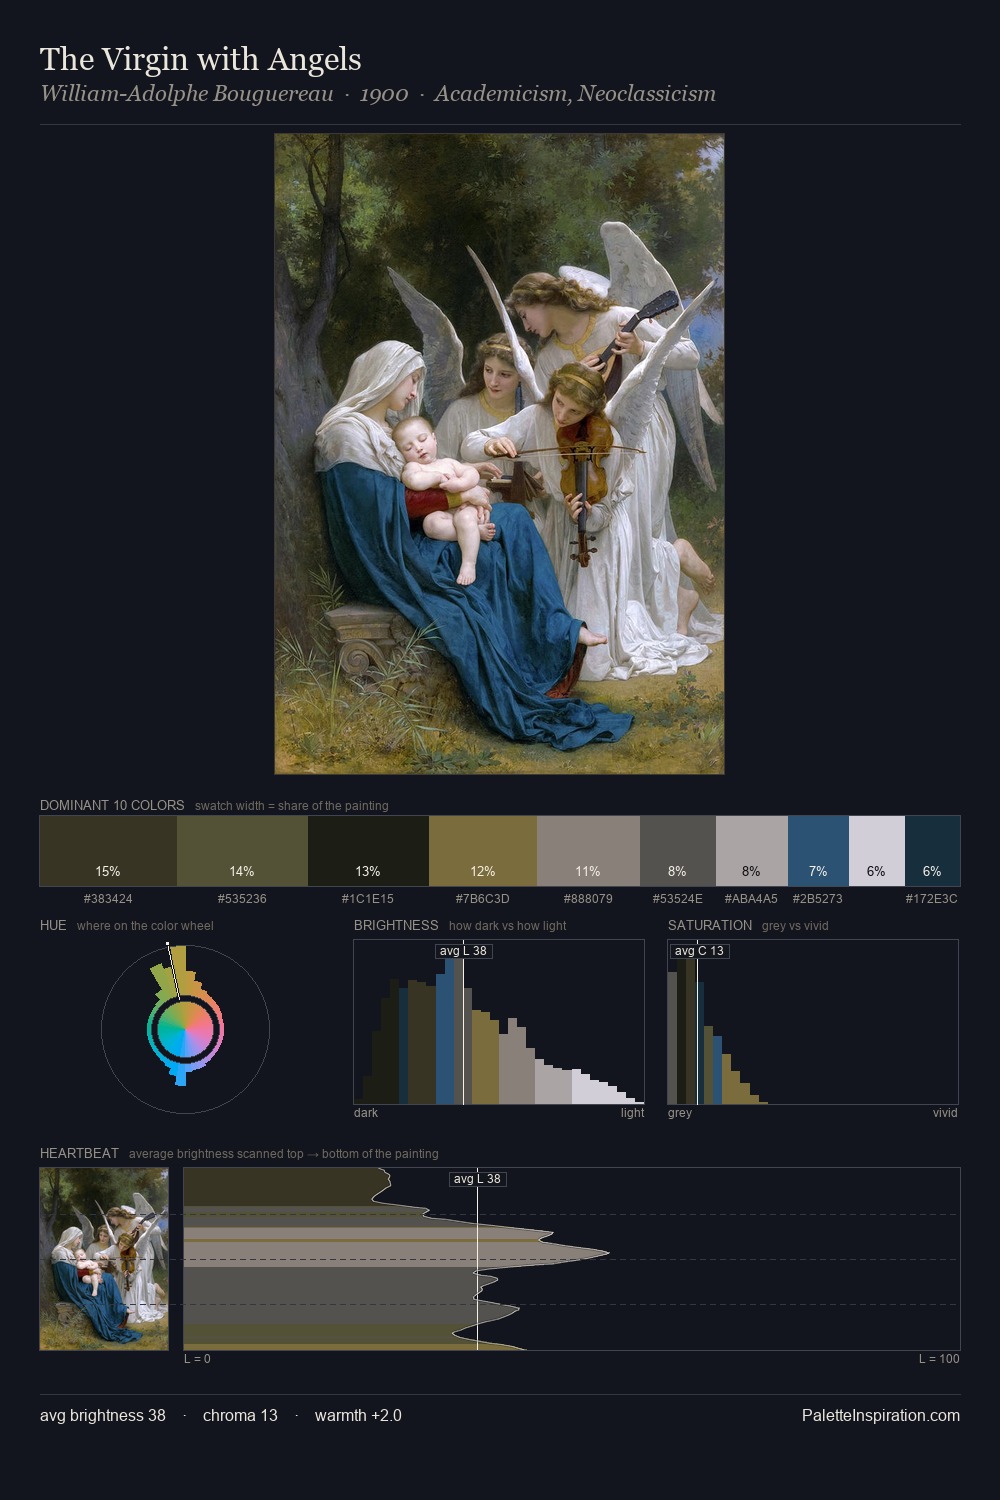
Task: Select the #1C1E15 near-black swatch
Action: tap(368, 851)
